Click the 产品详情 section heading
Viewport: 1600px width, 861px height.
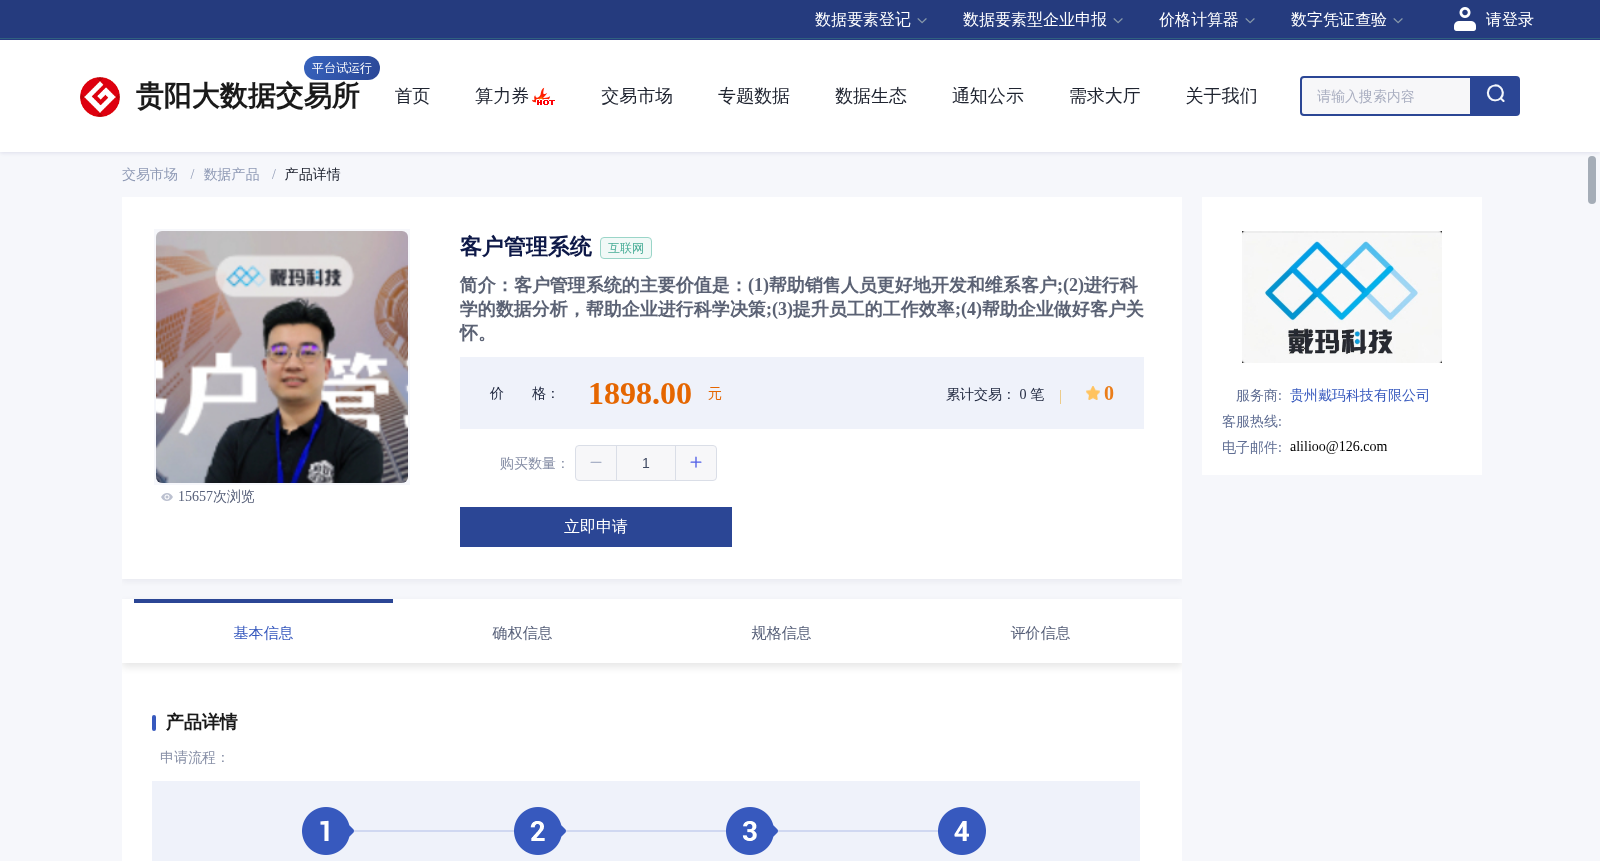(x=201, y=722)
